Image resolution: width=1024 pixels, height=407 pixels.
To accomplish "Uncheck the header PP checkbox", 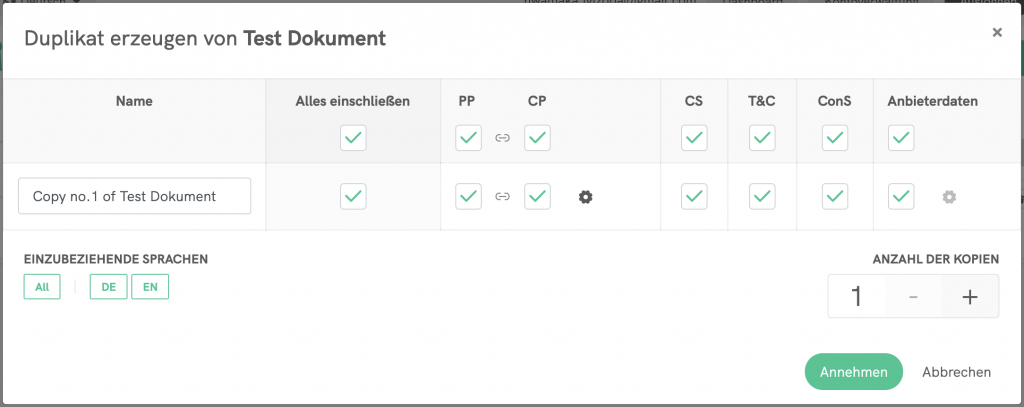I will tap(468, 137).
